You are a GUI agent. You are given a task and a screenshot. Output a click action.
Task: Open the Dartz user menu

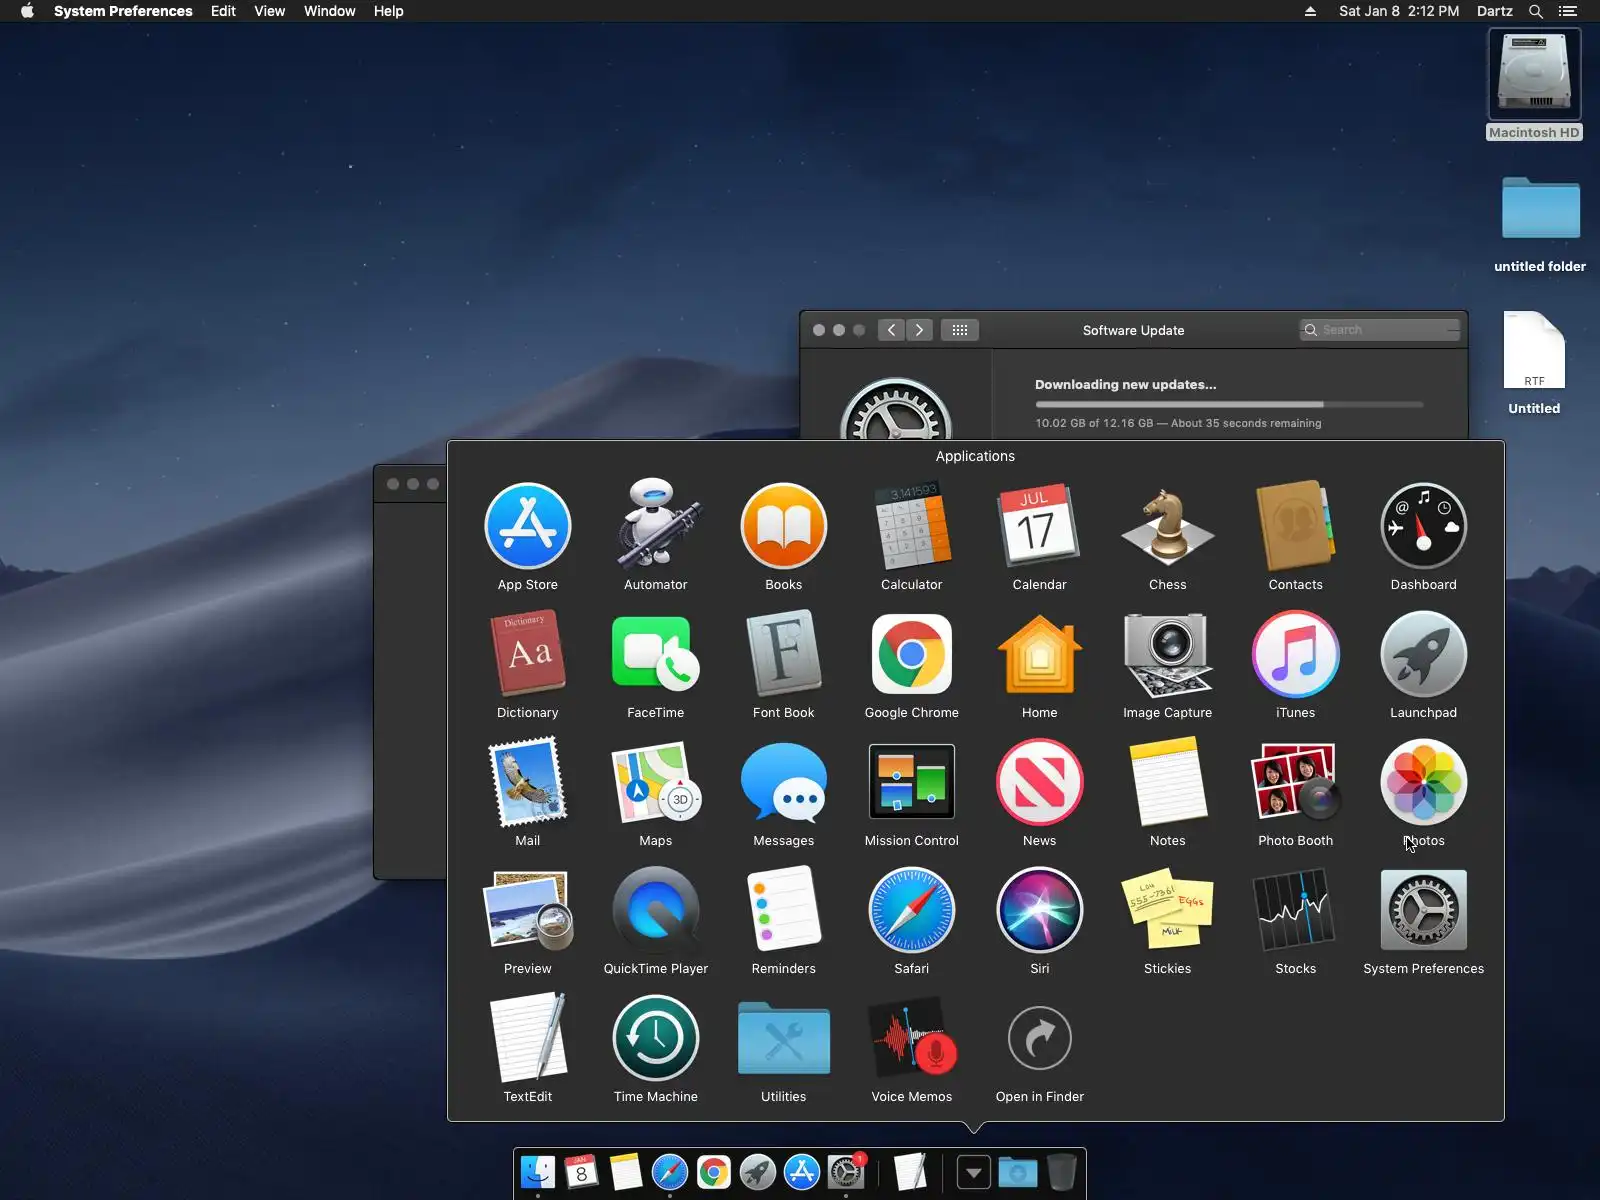pyautogui.click(x=1495, y=11)
